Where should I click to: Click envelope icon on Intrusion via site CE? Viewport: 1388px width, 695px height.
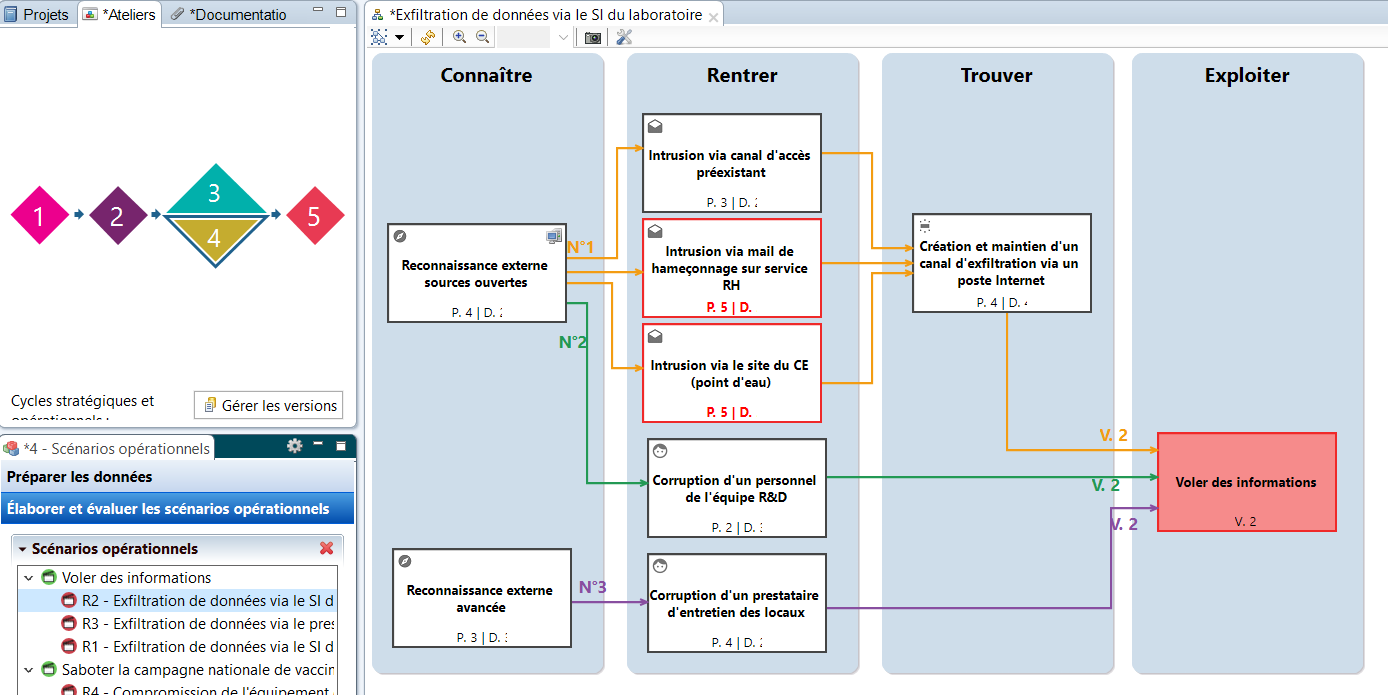(655, 336)
